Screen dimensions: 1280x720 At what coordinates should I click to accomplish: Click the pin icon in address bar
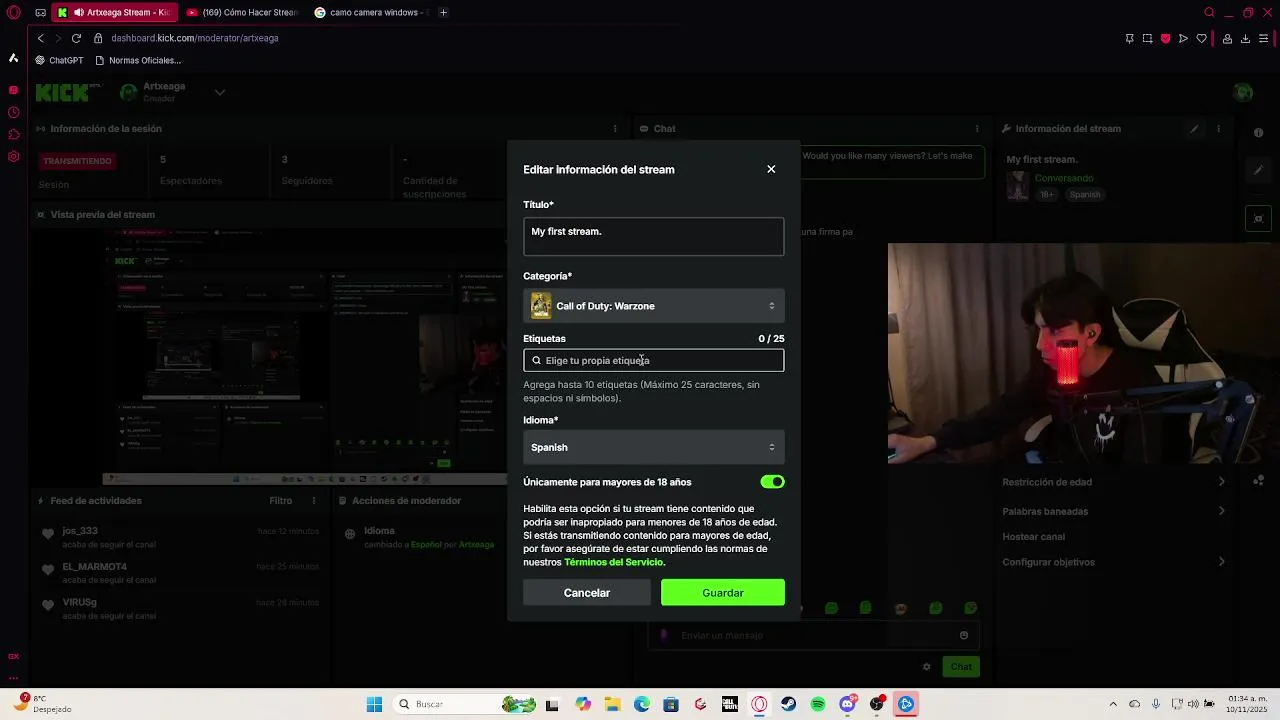click(1129, 39)
